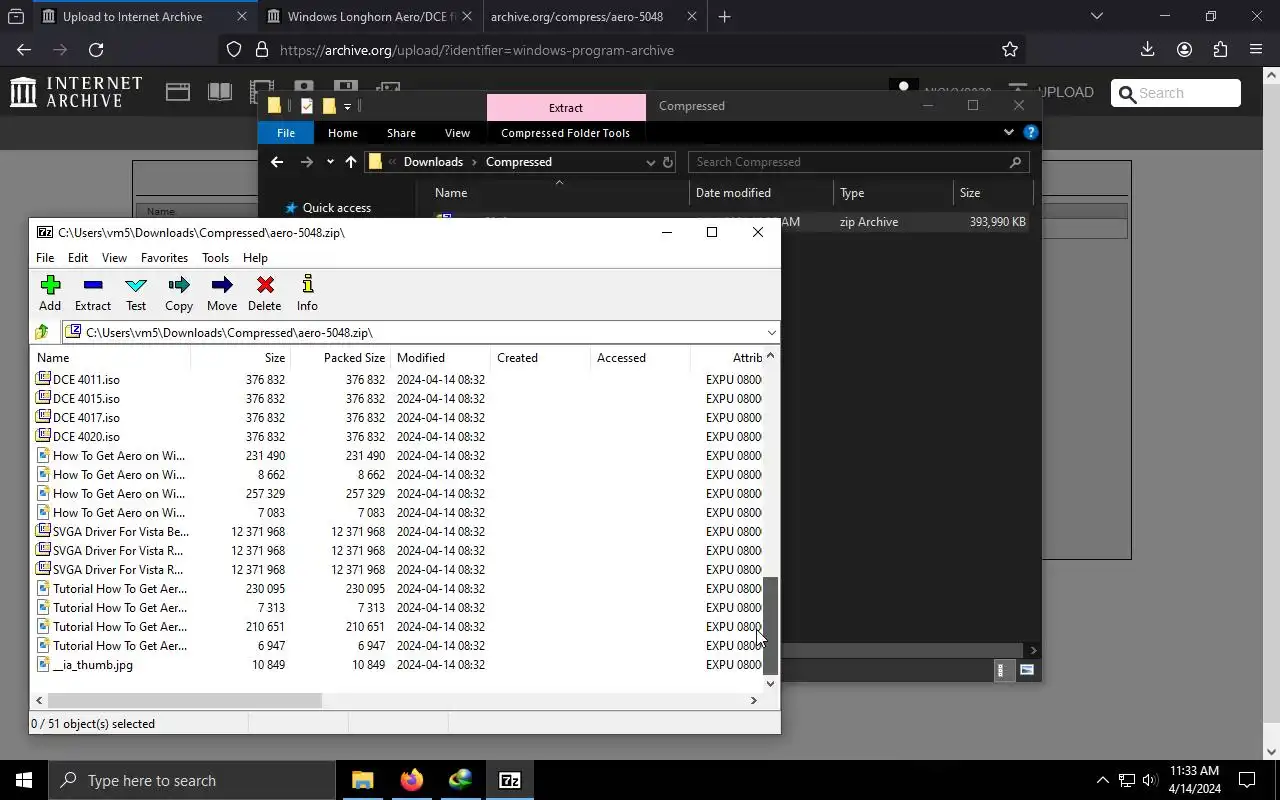Sort 7-Zip list by Accessed column
The height and width of the screenshot is (800, 1280).
tap(640, 357)
